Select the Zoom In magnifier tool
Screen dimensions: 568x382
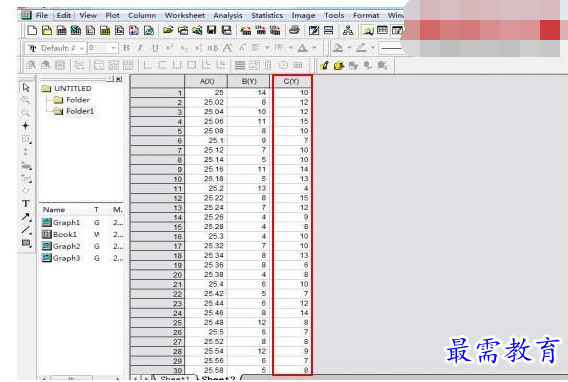pyautogui.click(x=26, y=100)
